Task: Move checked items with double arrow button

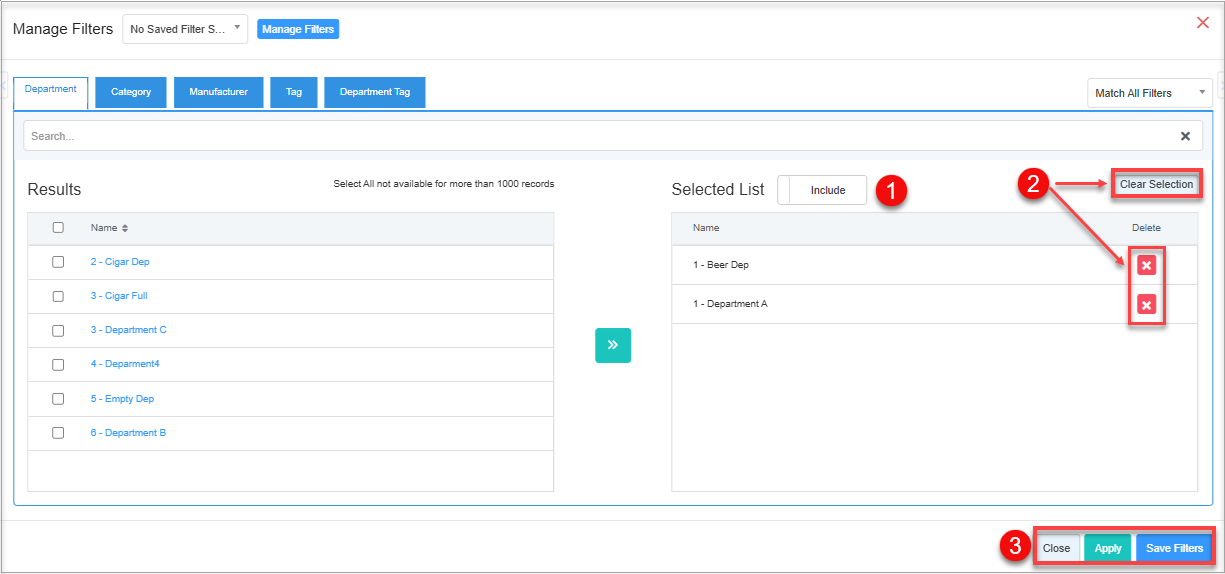Action: 613,345
